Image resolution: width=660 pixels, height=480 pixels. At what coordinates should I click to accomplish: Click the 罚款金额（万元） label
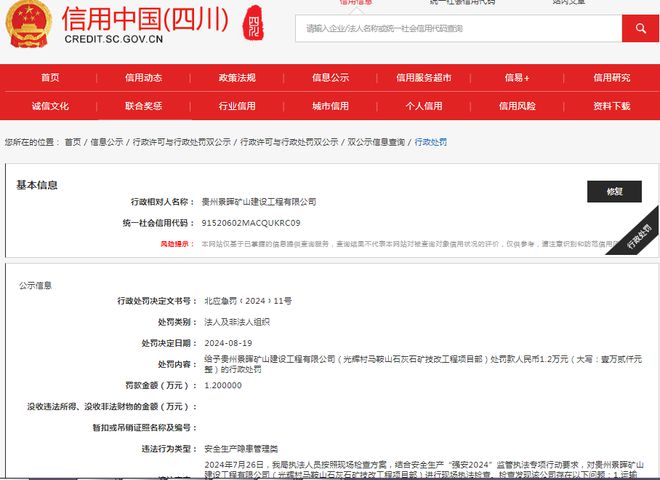click(x=161, y=385)
